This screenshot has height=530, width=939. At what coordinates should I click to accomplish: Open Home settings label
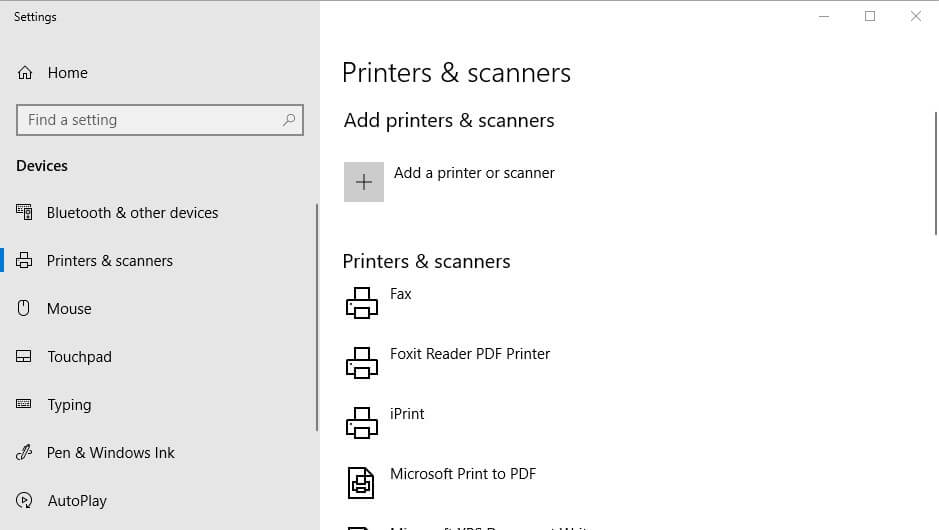tap(68, 73)
